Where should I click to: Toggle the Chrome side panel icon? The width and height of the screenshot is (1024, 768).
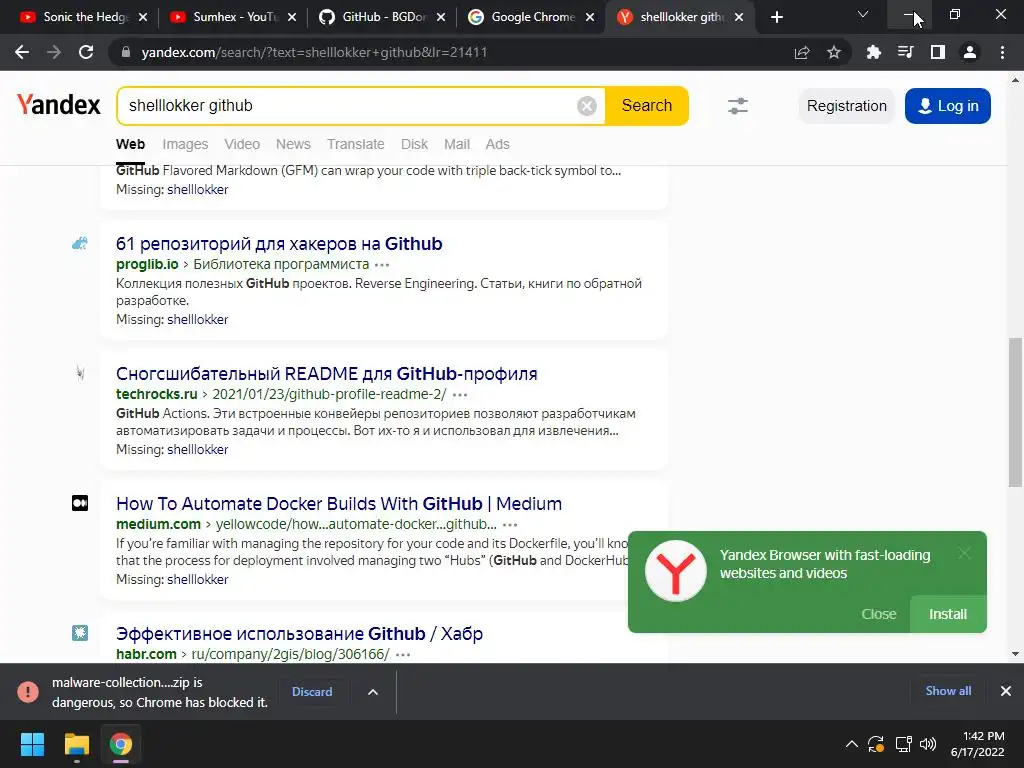coord(938,52)
